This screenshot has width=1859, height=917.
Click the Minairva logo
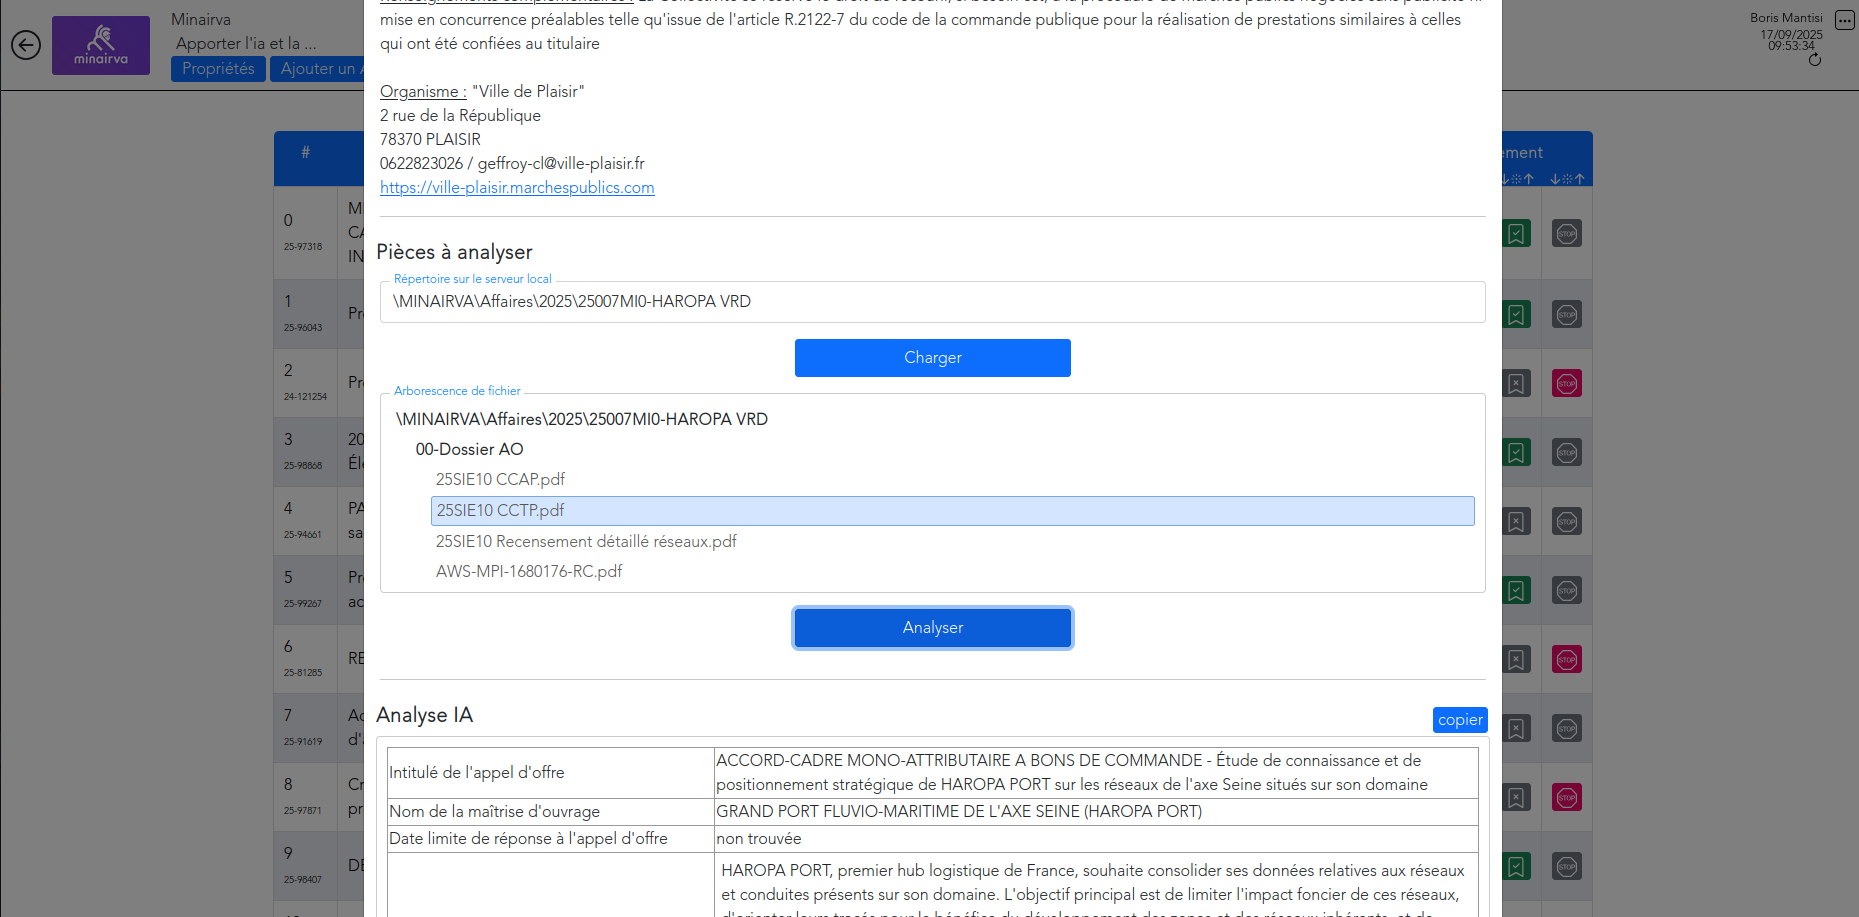101,45
